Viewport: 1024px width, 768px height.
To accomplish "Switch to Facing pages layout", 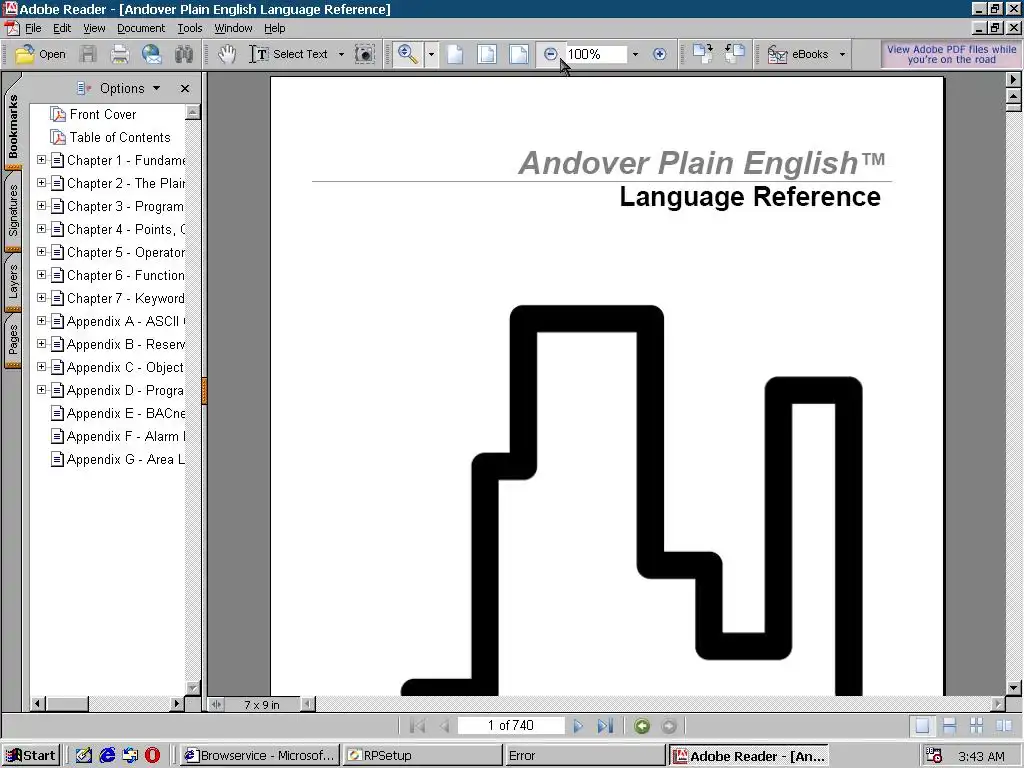I will point(1004,726).
